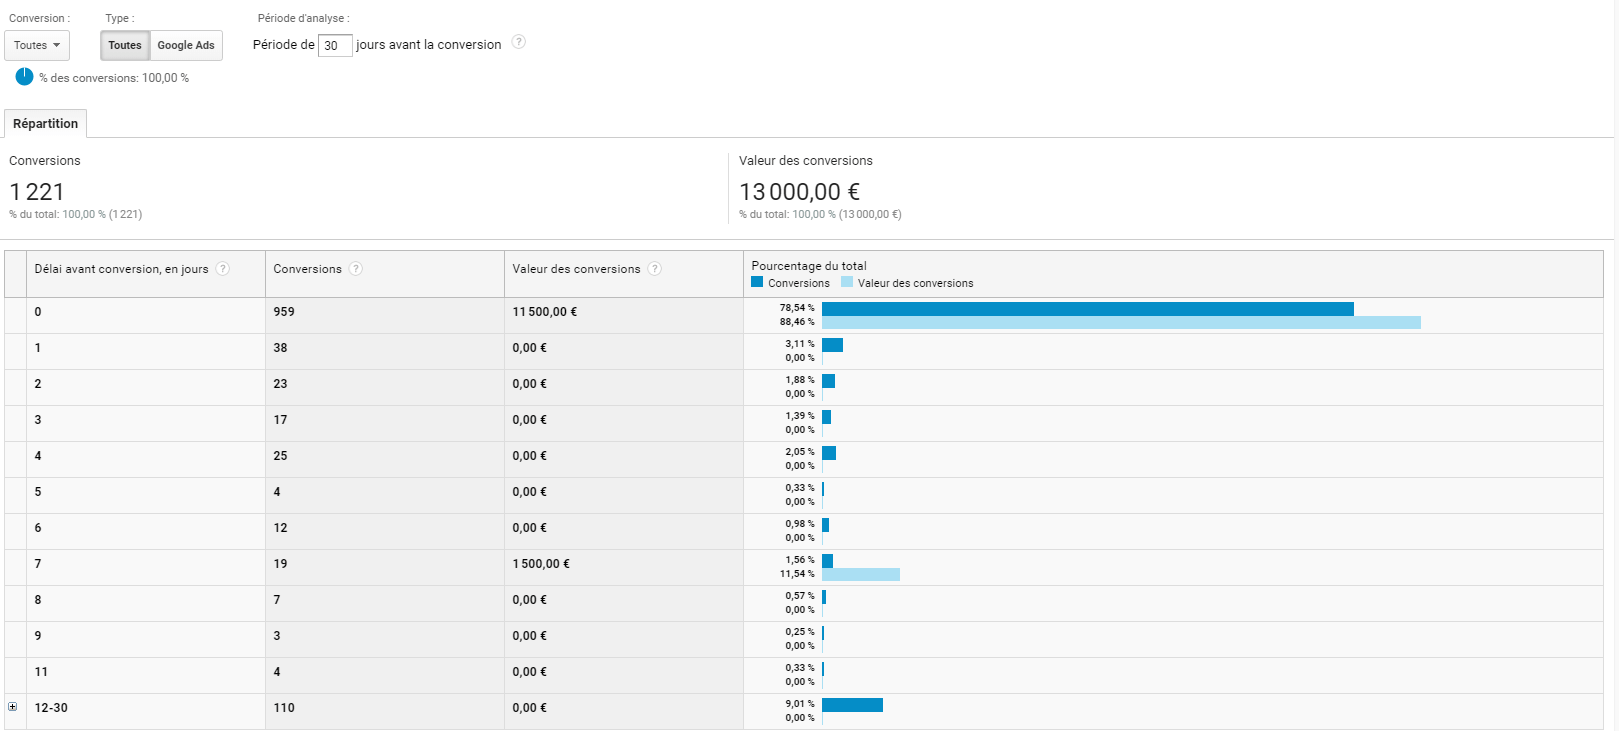Click dark blue Conversions legend swatch
The height and width of the screenshot is (731, 1619).
757,283
